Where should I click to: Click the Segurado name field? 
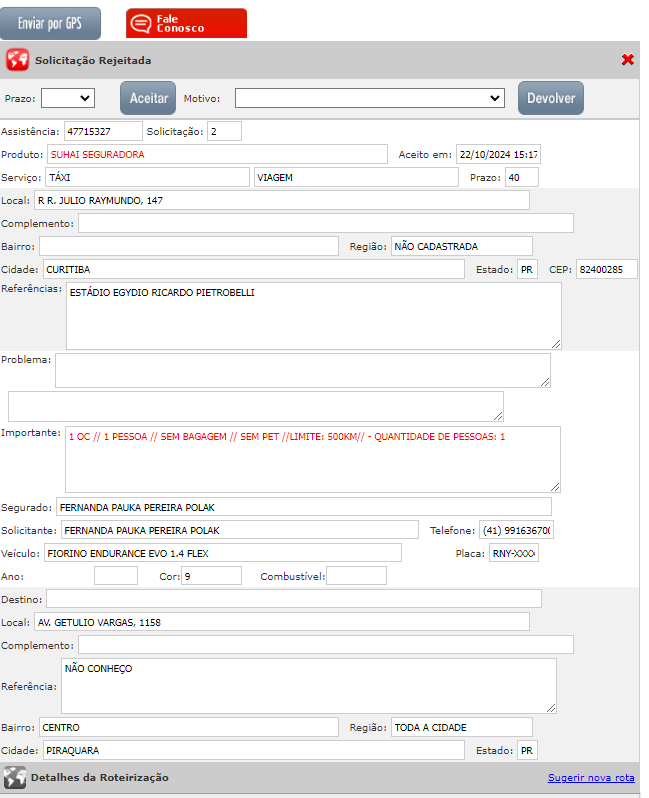[304, 507]
